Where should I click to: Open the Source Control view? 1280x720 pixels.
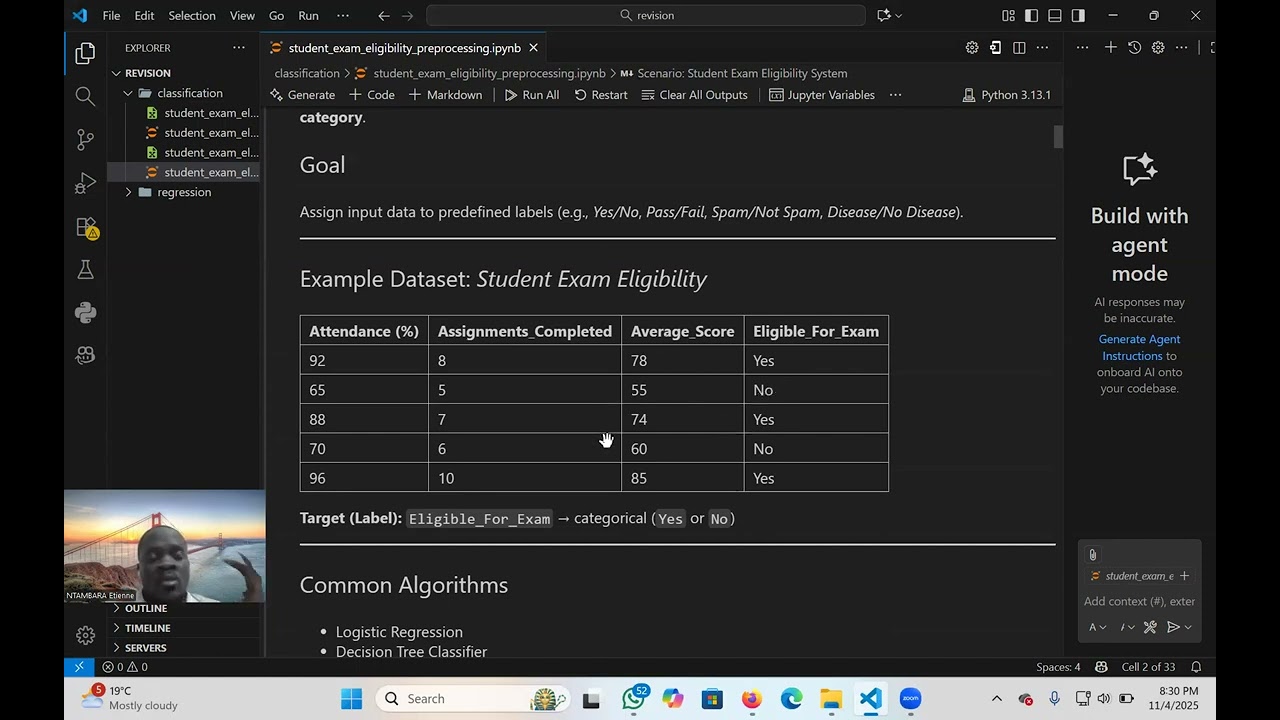click(x=85, y=140)
